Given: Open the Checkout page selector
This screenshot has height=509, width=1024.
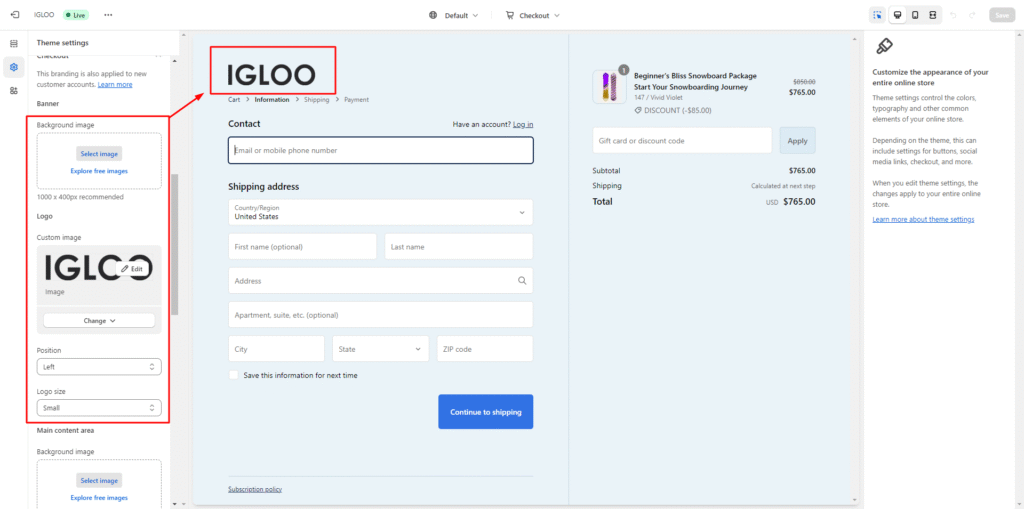Looking at the screenshot, I should tap(533, 15).
